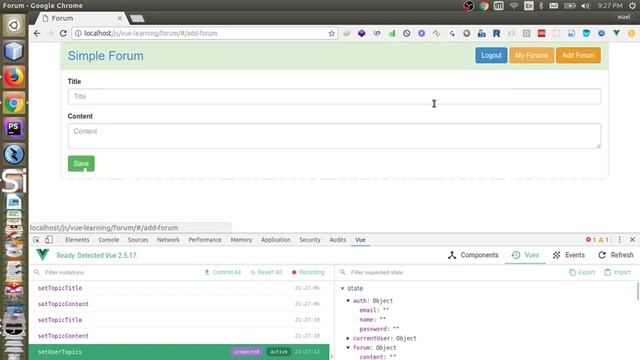Viewport: 640px width, 360px height.
Task: Open the Memory tab
Action: click(x=241, y=240)
